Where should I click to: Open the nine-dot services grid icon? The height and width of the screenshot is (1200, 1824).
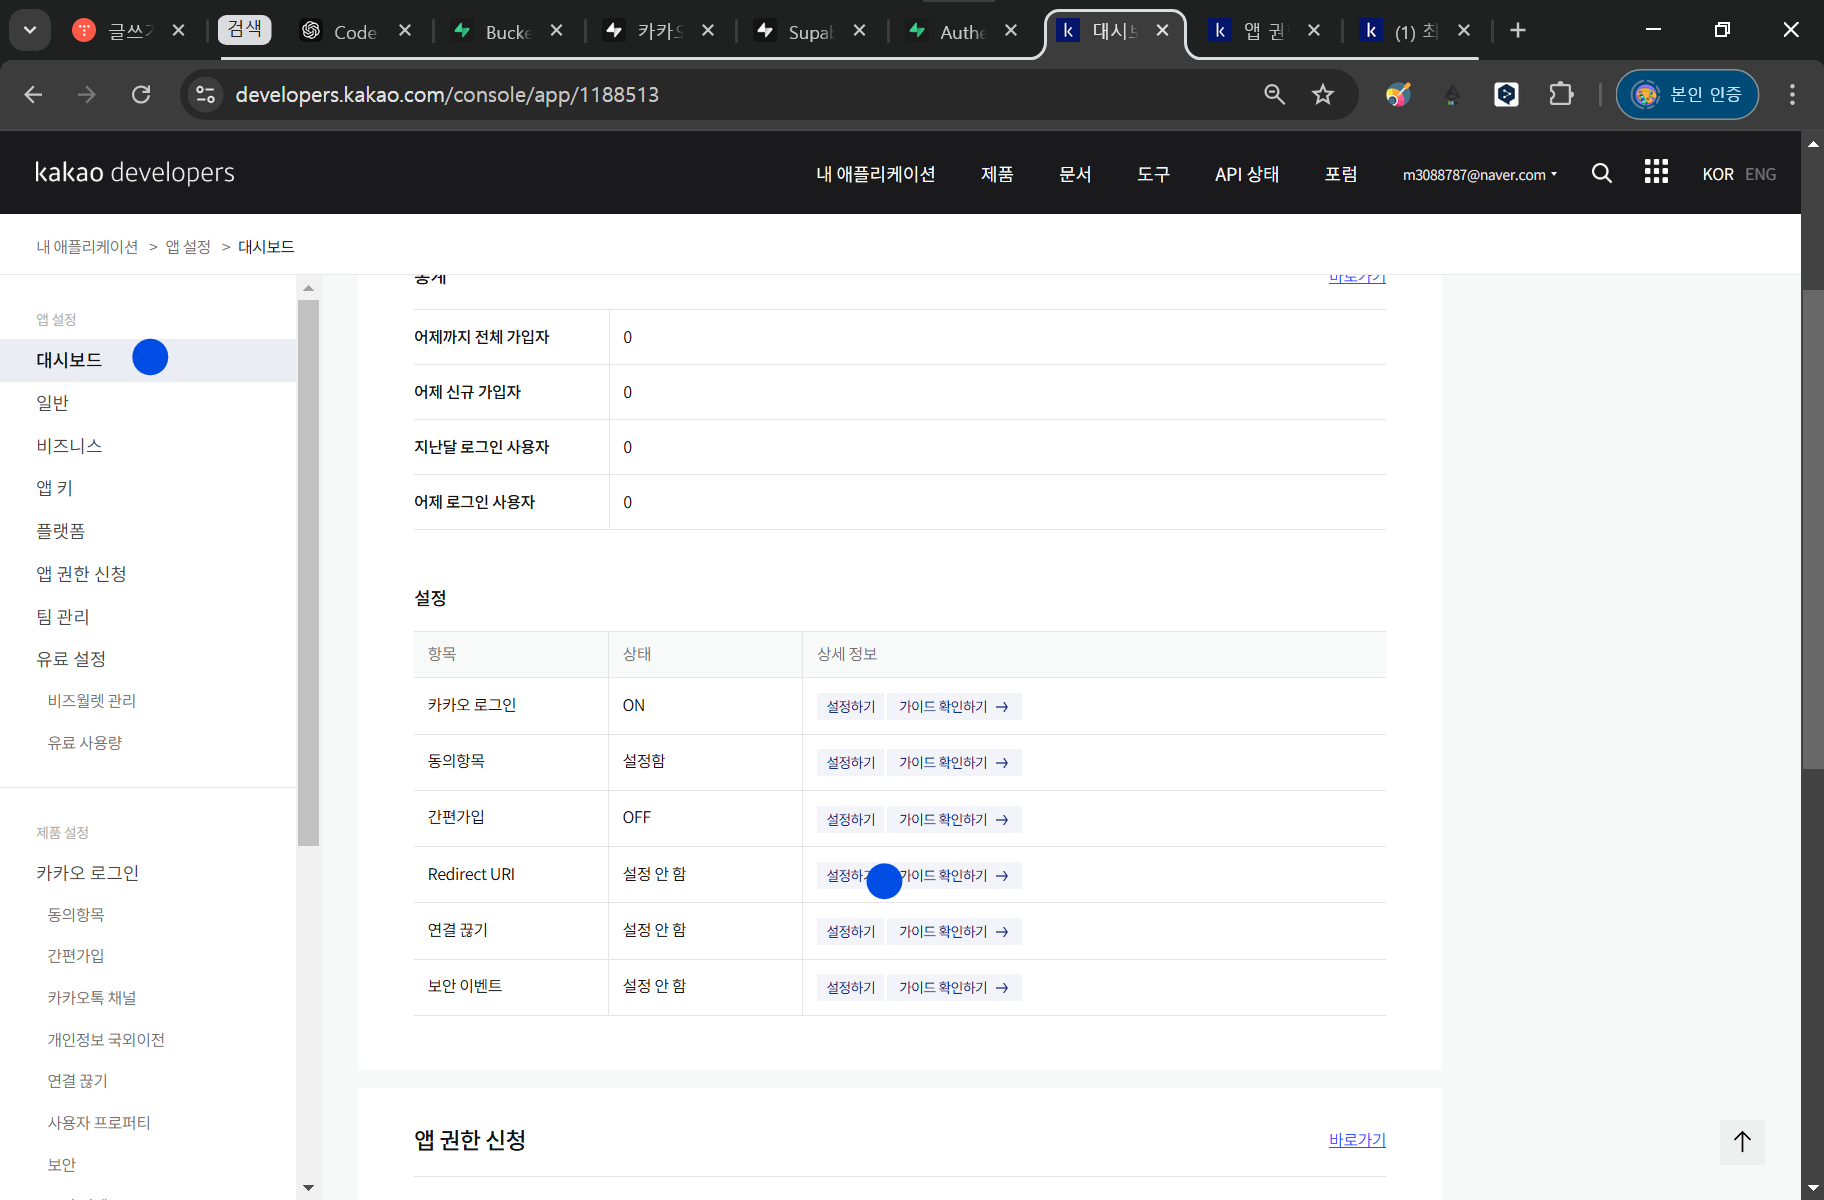point(1656,172)
